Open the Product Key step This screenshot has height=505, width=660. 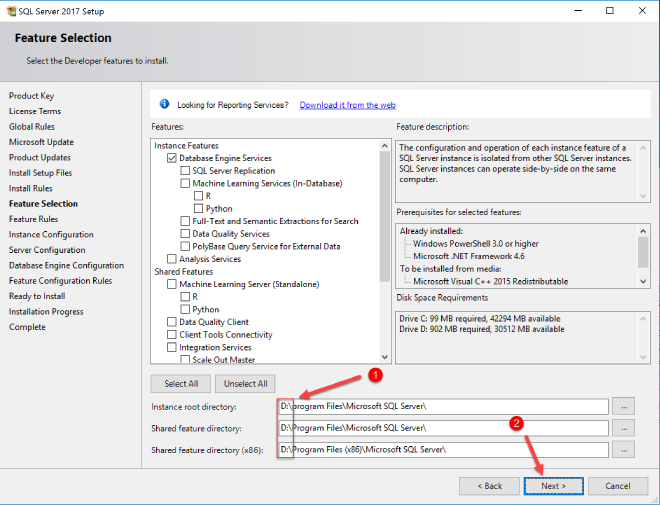click(x=31, y=96)
